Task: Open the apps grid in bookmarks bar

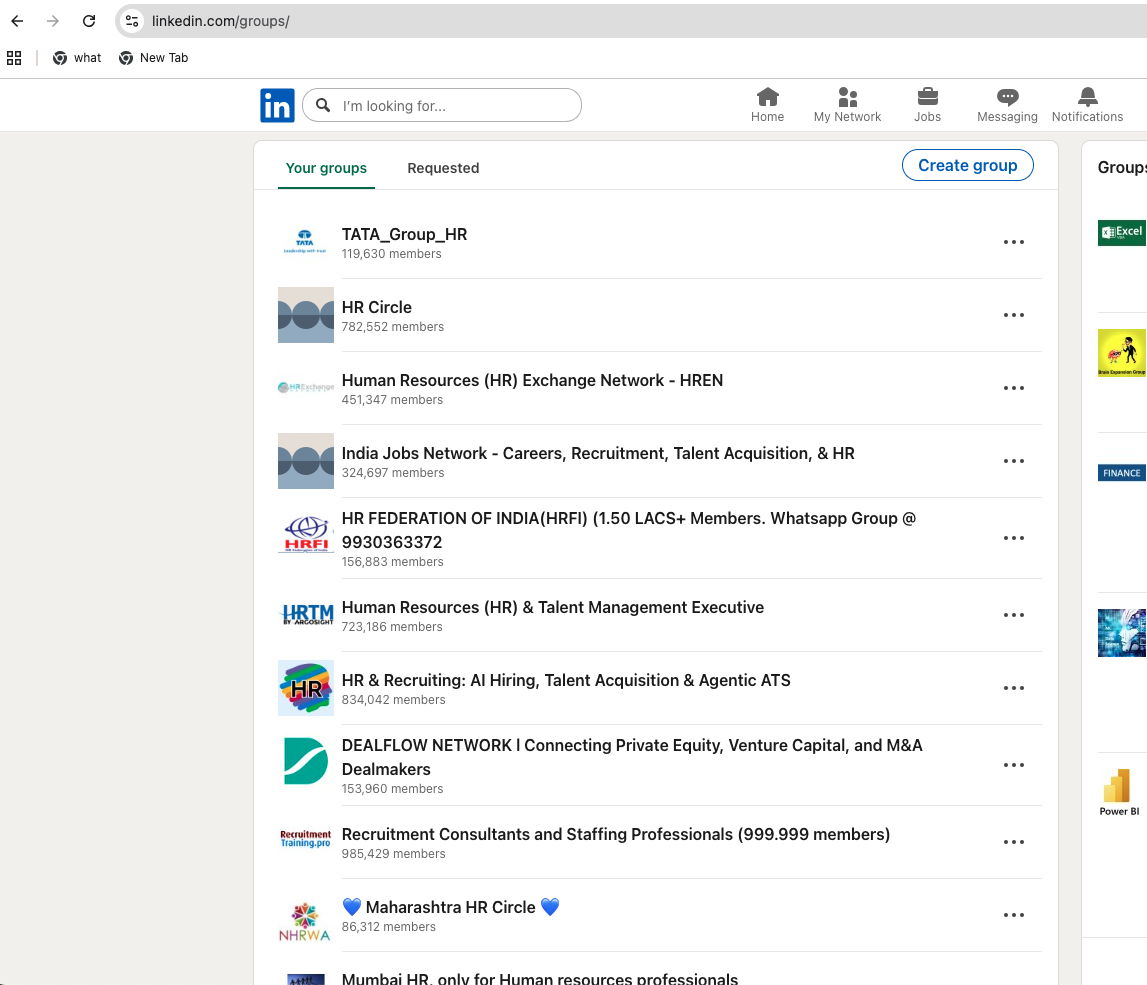Action: pos(14,58)
